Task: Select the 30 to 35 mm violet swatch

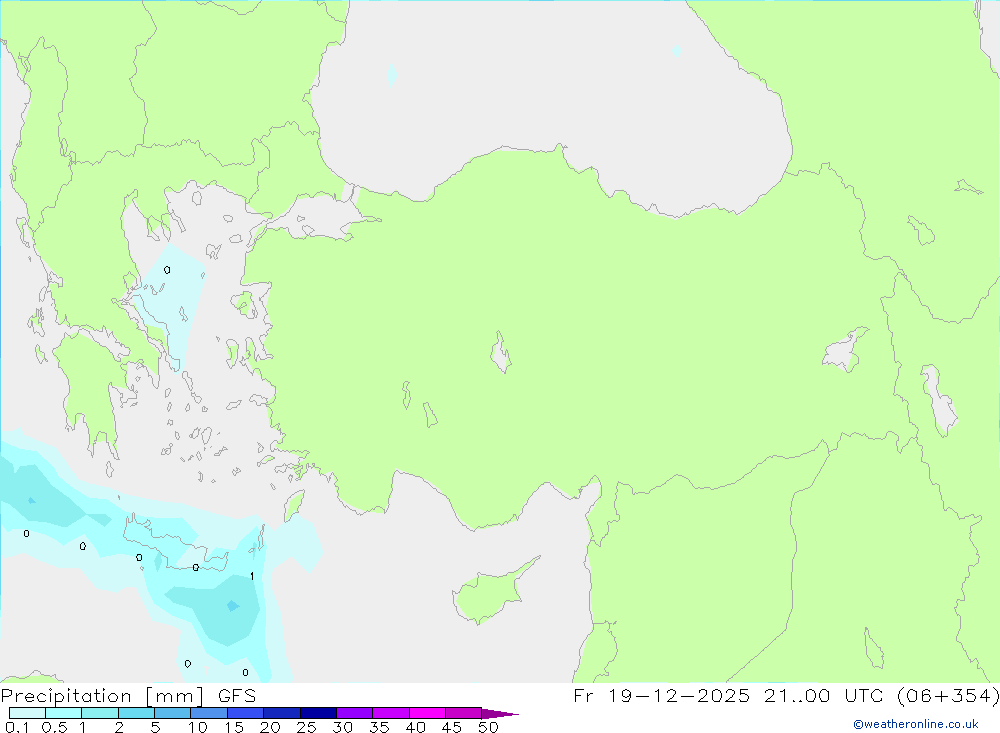Action: [355, 713]
